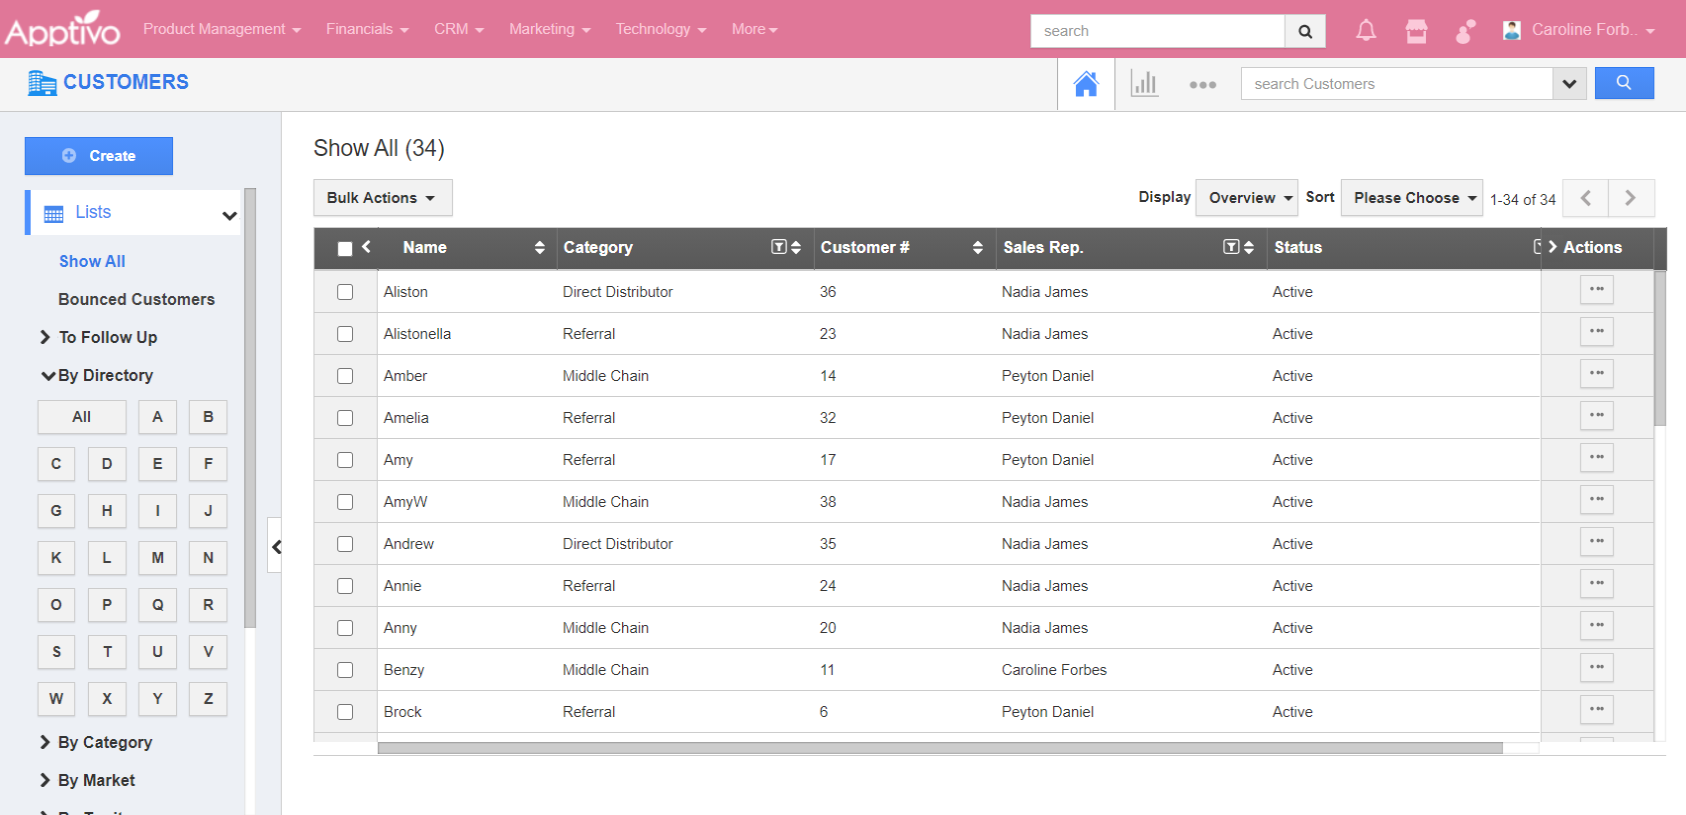Image resolution: width=1686 pixels, height=815 pixels.
Task: Click the blue customer search button
Action: pyautogui.click(x=1623, y=83)
